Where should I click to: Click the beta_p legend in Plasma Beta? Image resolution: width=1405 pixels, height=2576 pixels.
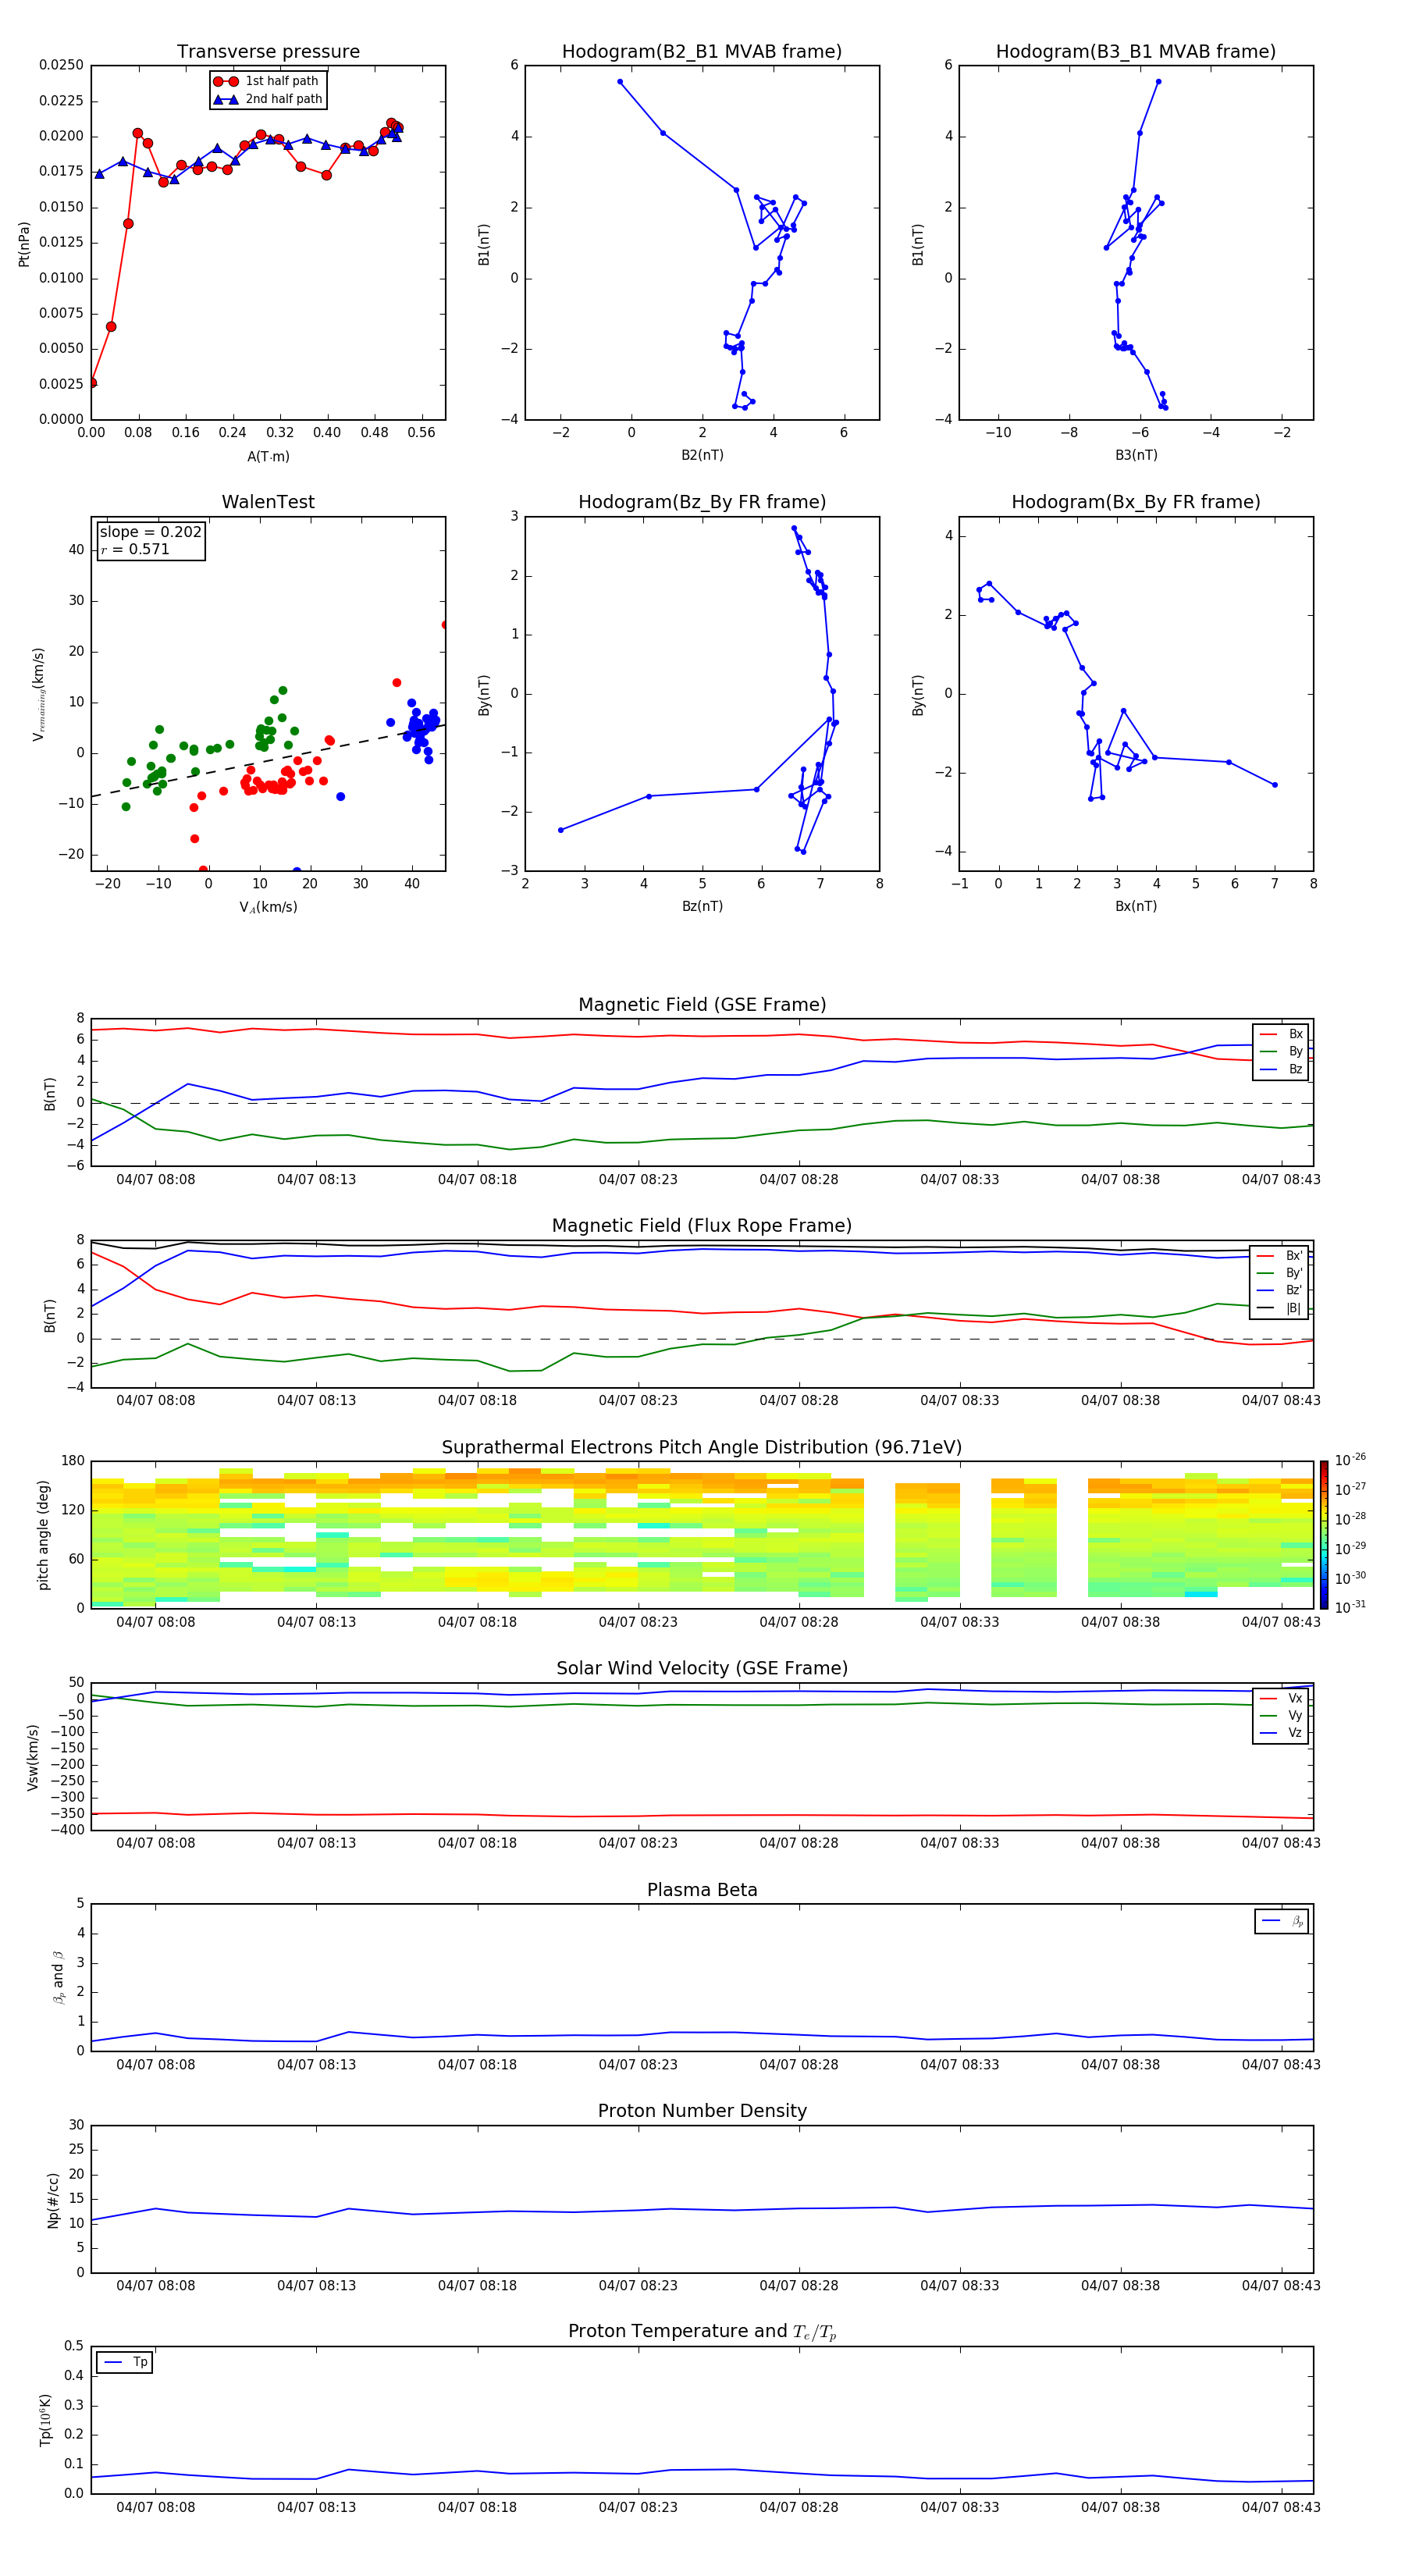click(1281, 1921)
